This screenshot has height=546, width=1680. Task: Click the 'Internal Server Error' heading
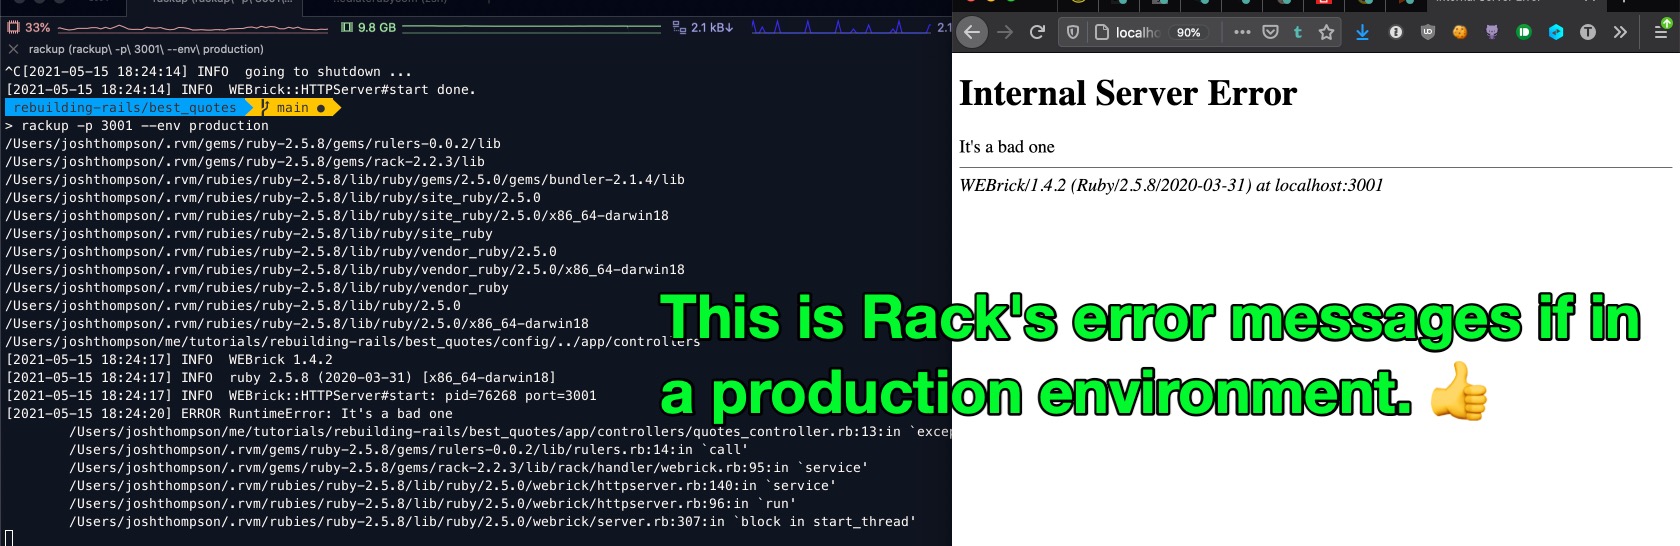1128,93
